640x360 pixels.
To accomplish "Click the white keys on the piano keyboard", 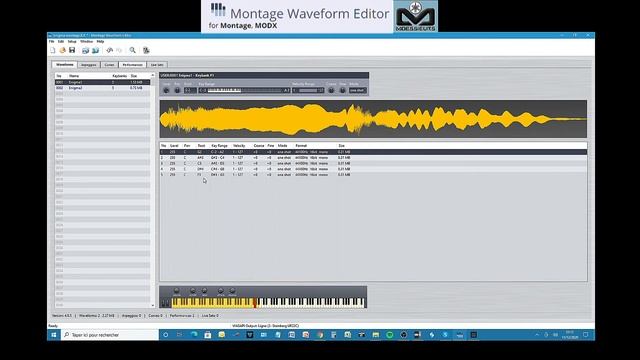I will pyautogui.click(x=311, y=302).
